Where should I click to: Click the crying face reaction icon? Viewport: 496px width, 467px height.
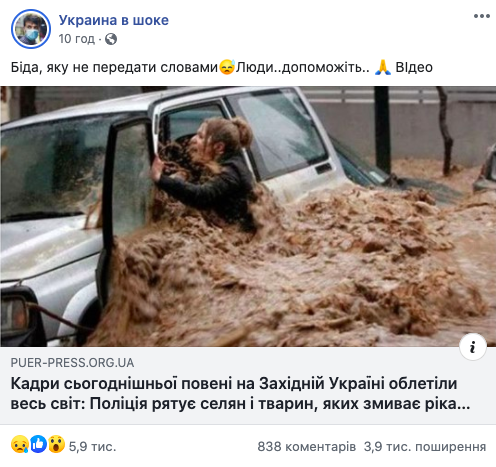click(x=20, y=444)
